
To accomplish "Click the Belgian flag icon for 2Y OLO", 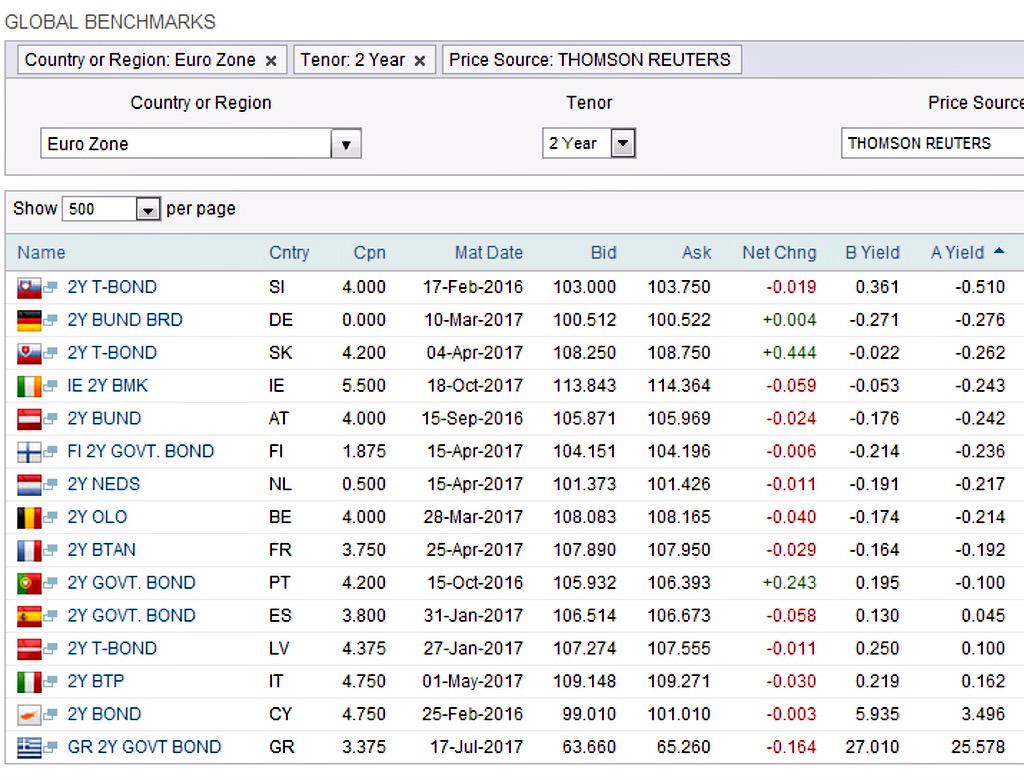I will point(29,517).
